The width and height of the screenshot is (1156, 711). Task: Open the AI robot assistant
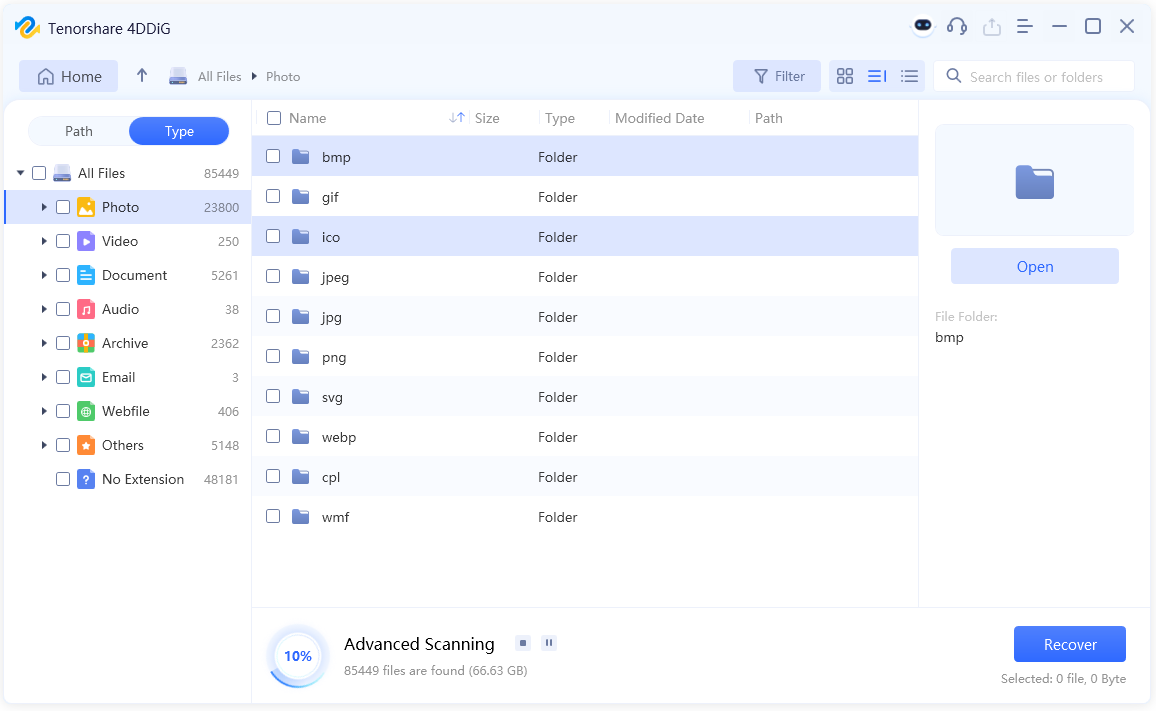click(x=922, y=26)
